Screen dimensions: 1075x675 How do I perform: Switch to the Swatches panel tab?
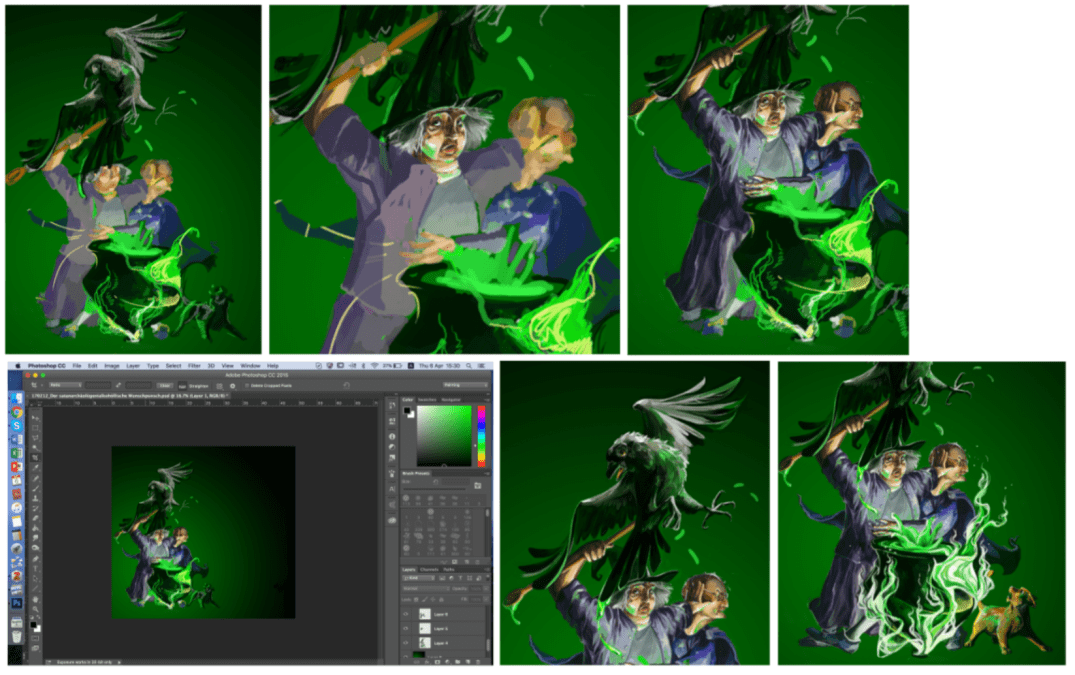pyautogui.click(x=427, y=399)
